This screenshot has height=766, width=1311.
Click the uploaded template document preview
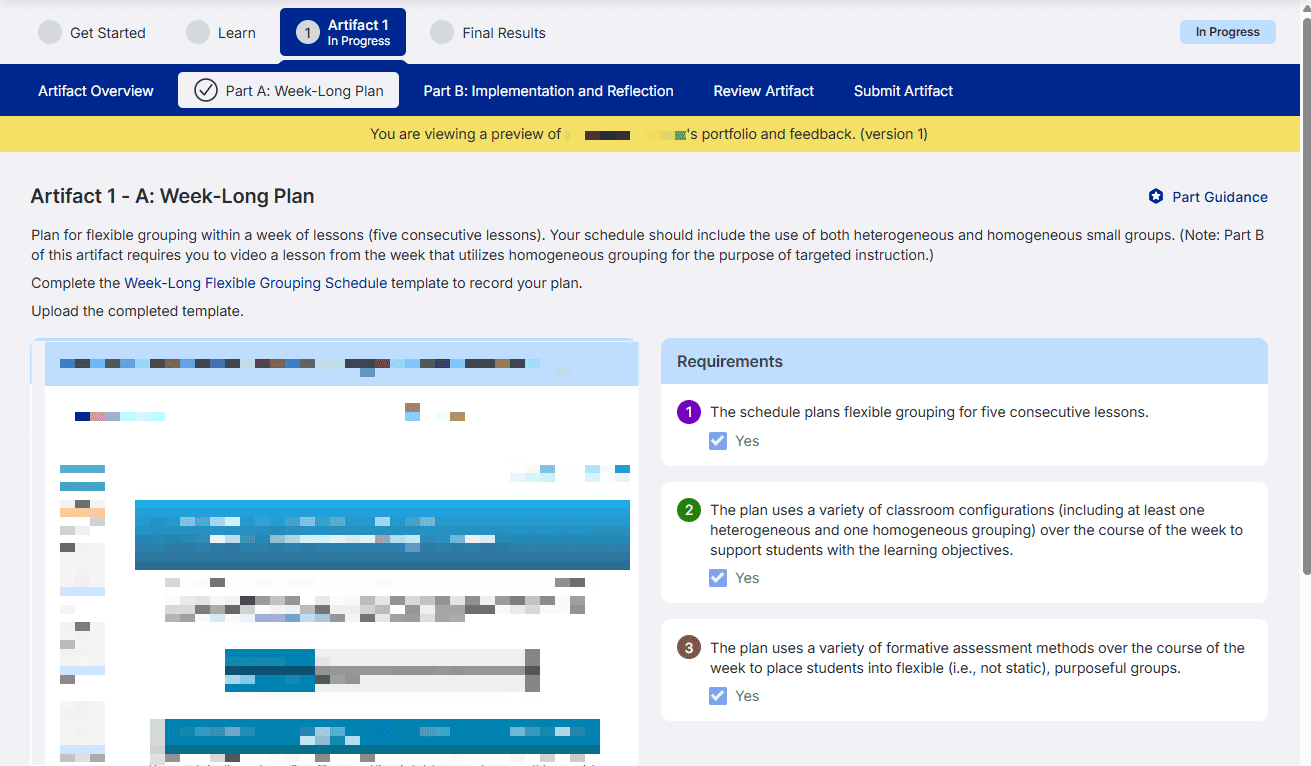pos(335,552)
